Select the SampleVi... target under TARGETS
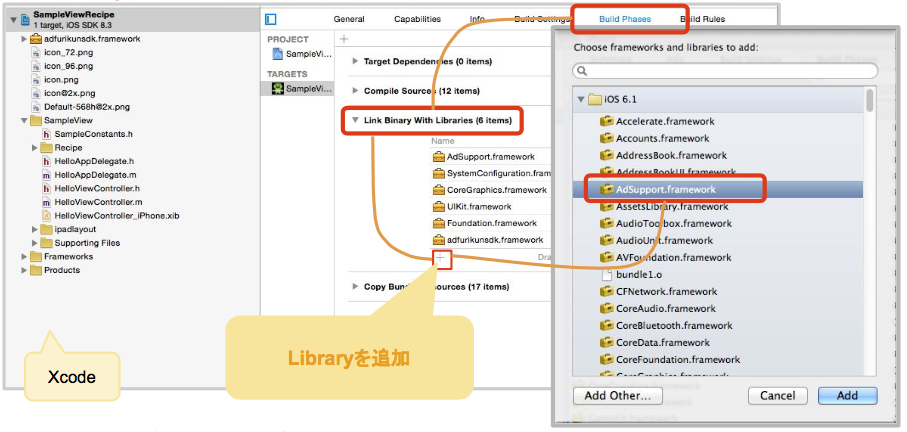The image size is (907, 432). pos(301,88)
